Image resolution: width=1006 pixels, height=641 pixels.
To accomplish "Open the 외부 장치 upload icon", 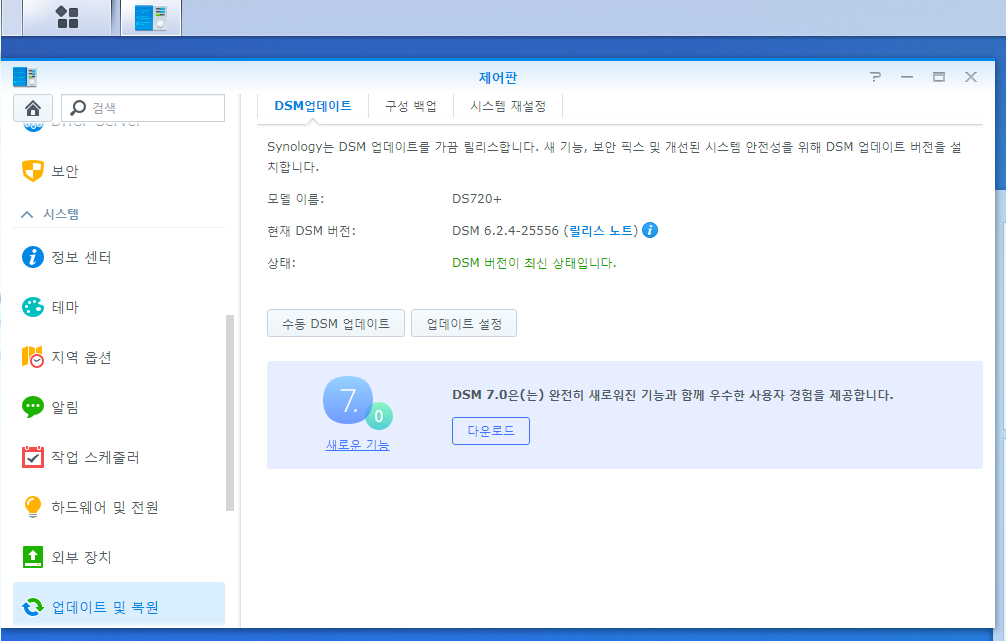I will (x=33, y=557).
